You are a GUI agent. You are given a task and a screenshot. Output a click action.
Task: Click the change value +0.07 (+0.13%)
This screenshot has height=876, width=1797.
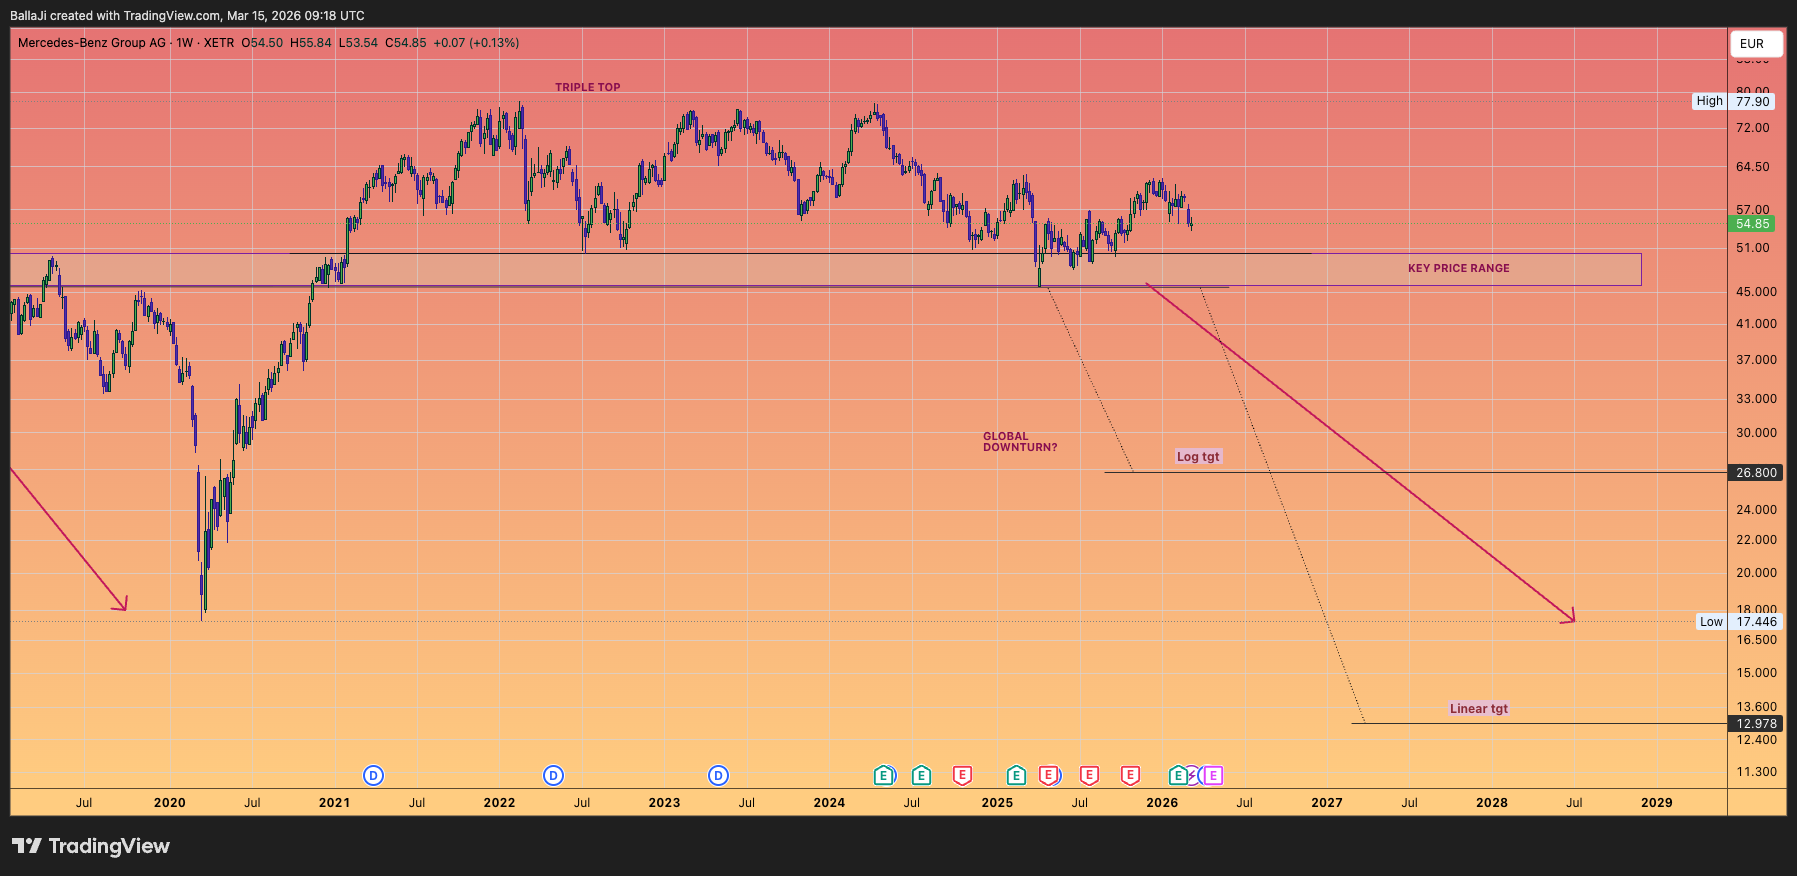476,43
